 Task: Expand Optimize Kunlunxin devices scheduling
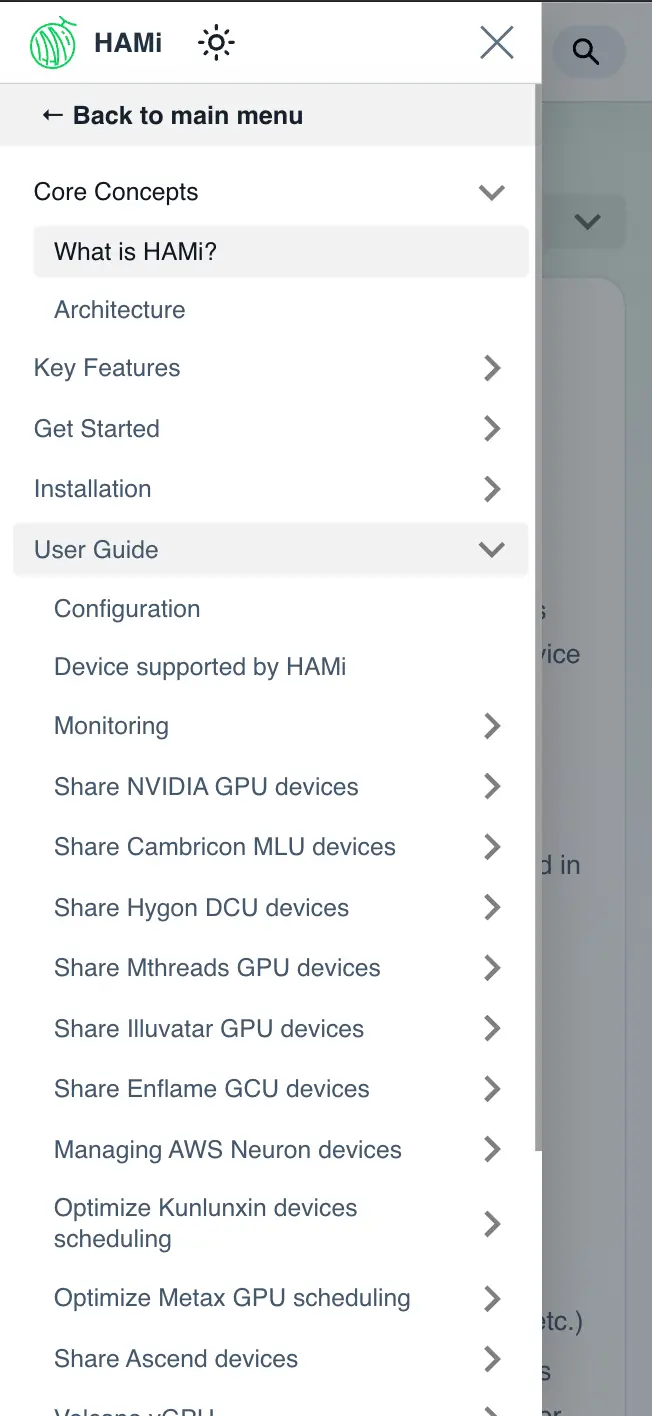coord(491,1223)
